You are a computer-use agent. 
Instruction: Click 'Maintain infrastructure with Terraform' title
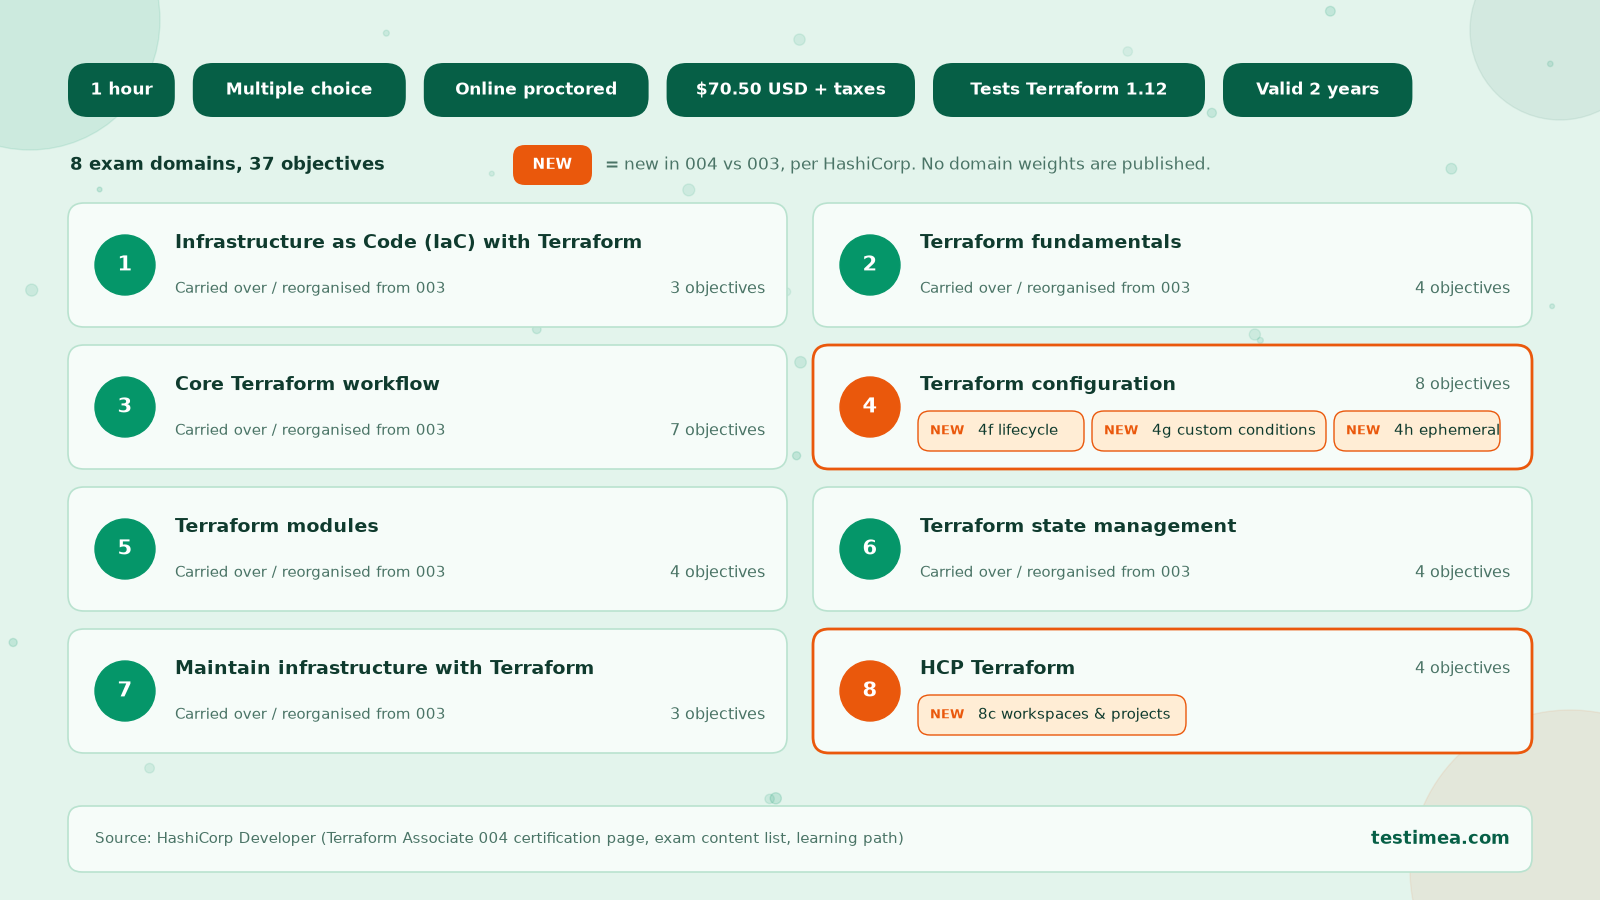point(384,668)
